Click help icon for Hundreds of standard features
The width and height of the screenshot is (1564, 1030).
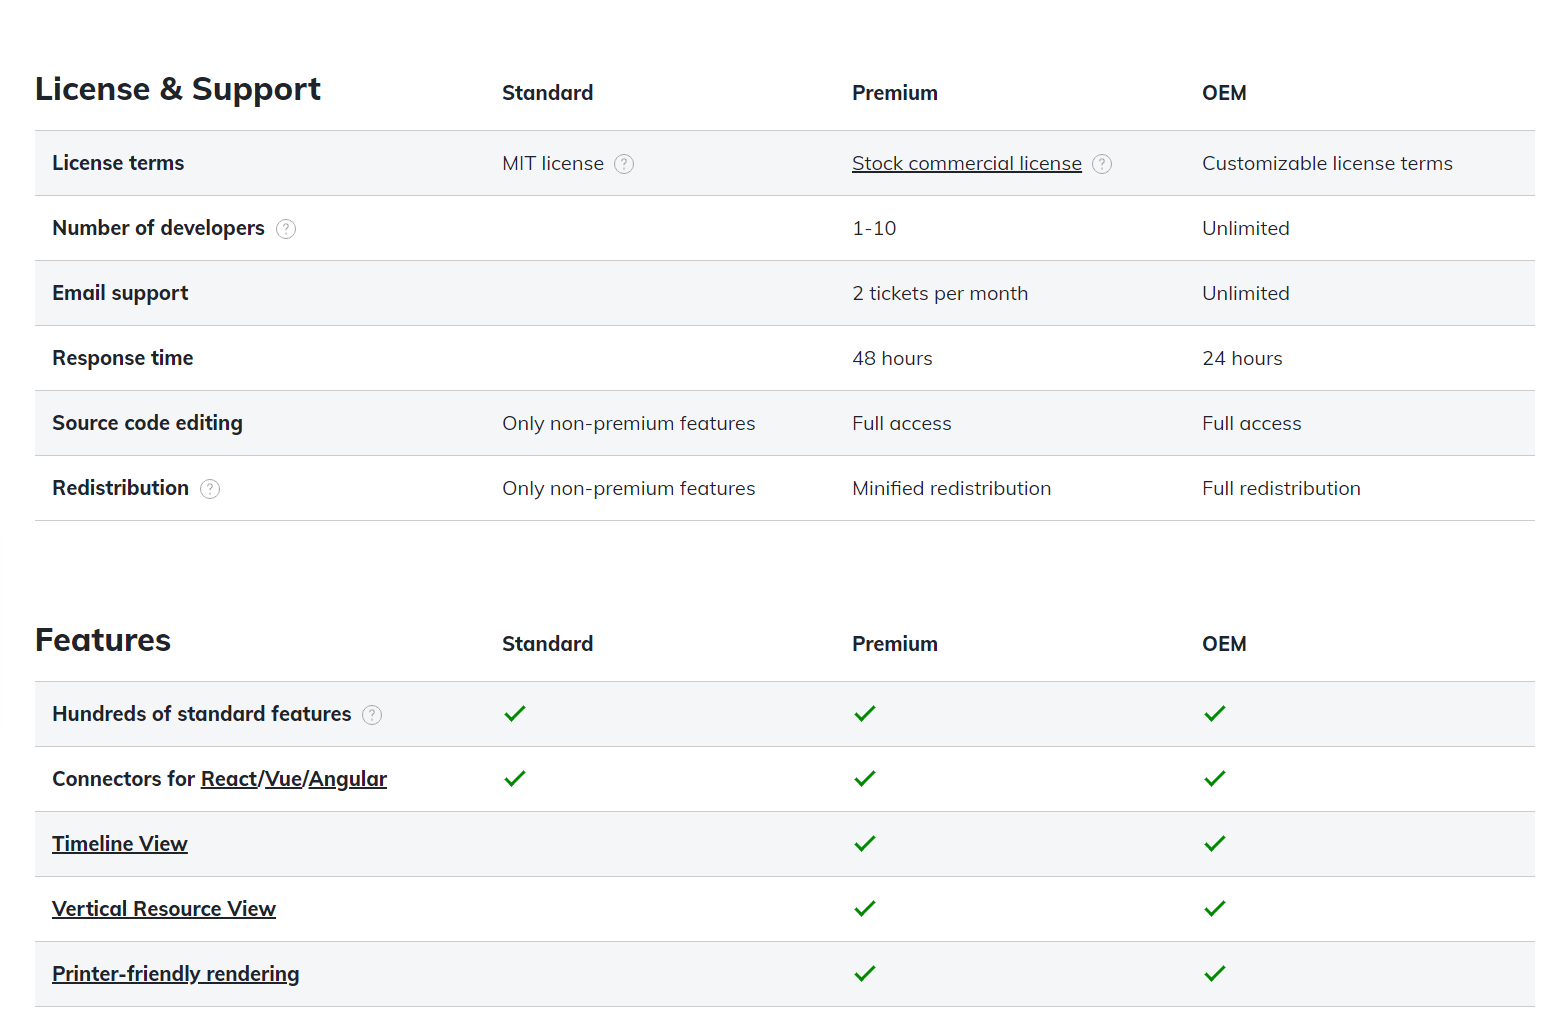tap(372, 715)
